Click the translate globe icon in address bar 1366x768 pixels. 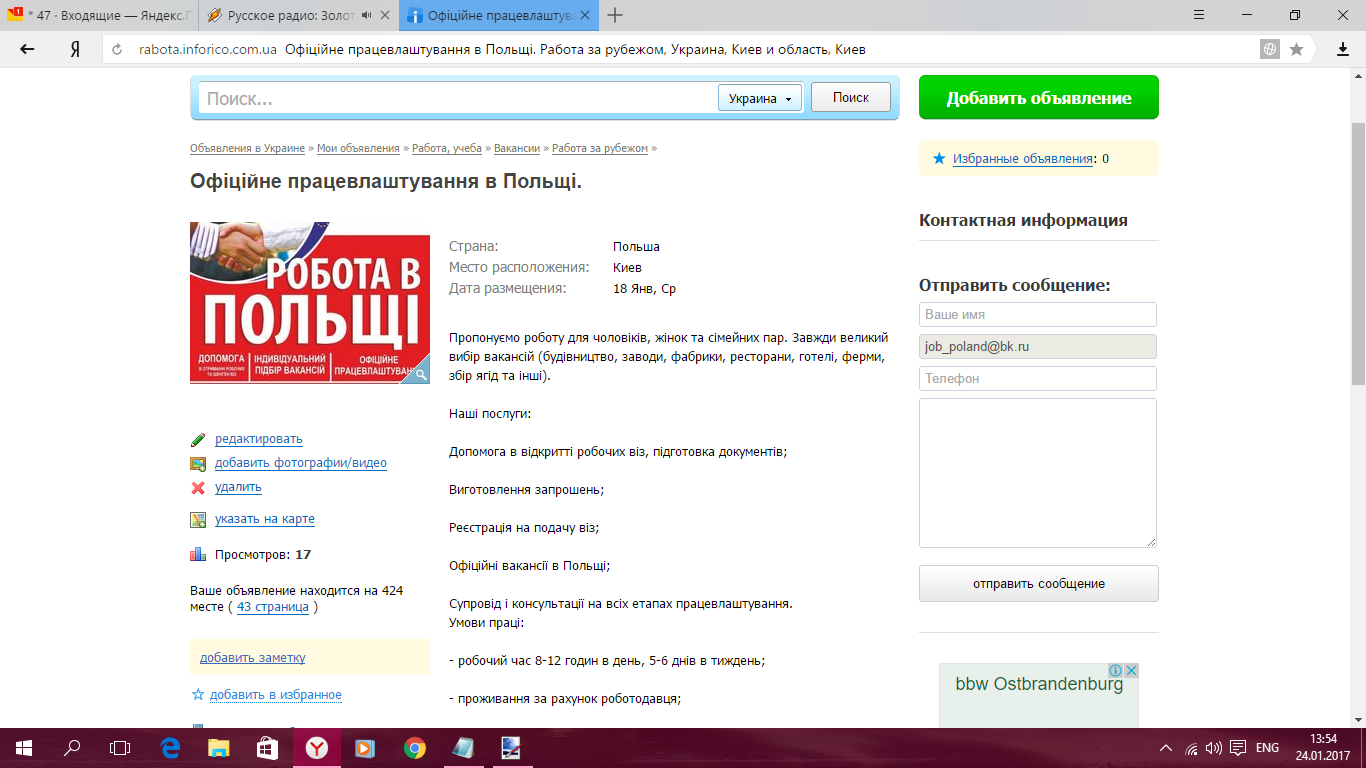[1270, 49]
